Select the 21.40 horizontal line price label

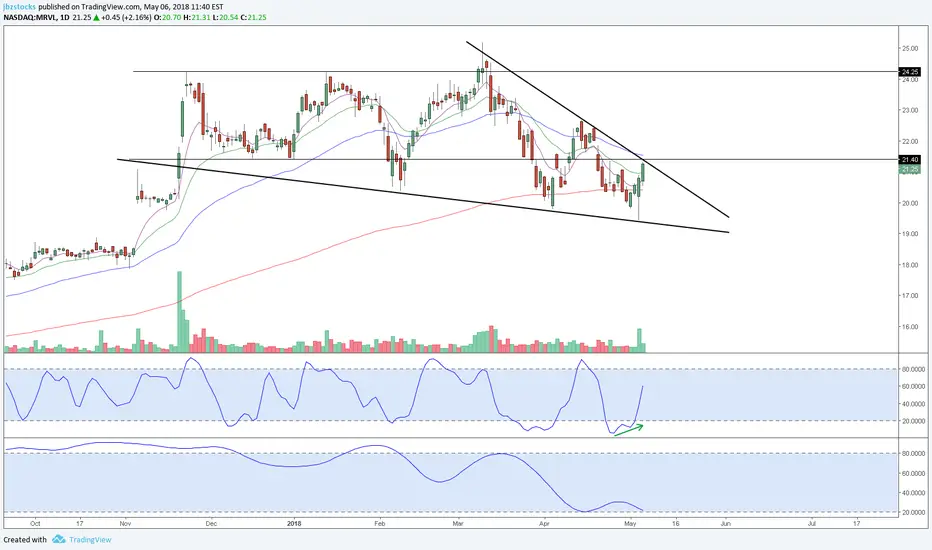coord(910,160)
